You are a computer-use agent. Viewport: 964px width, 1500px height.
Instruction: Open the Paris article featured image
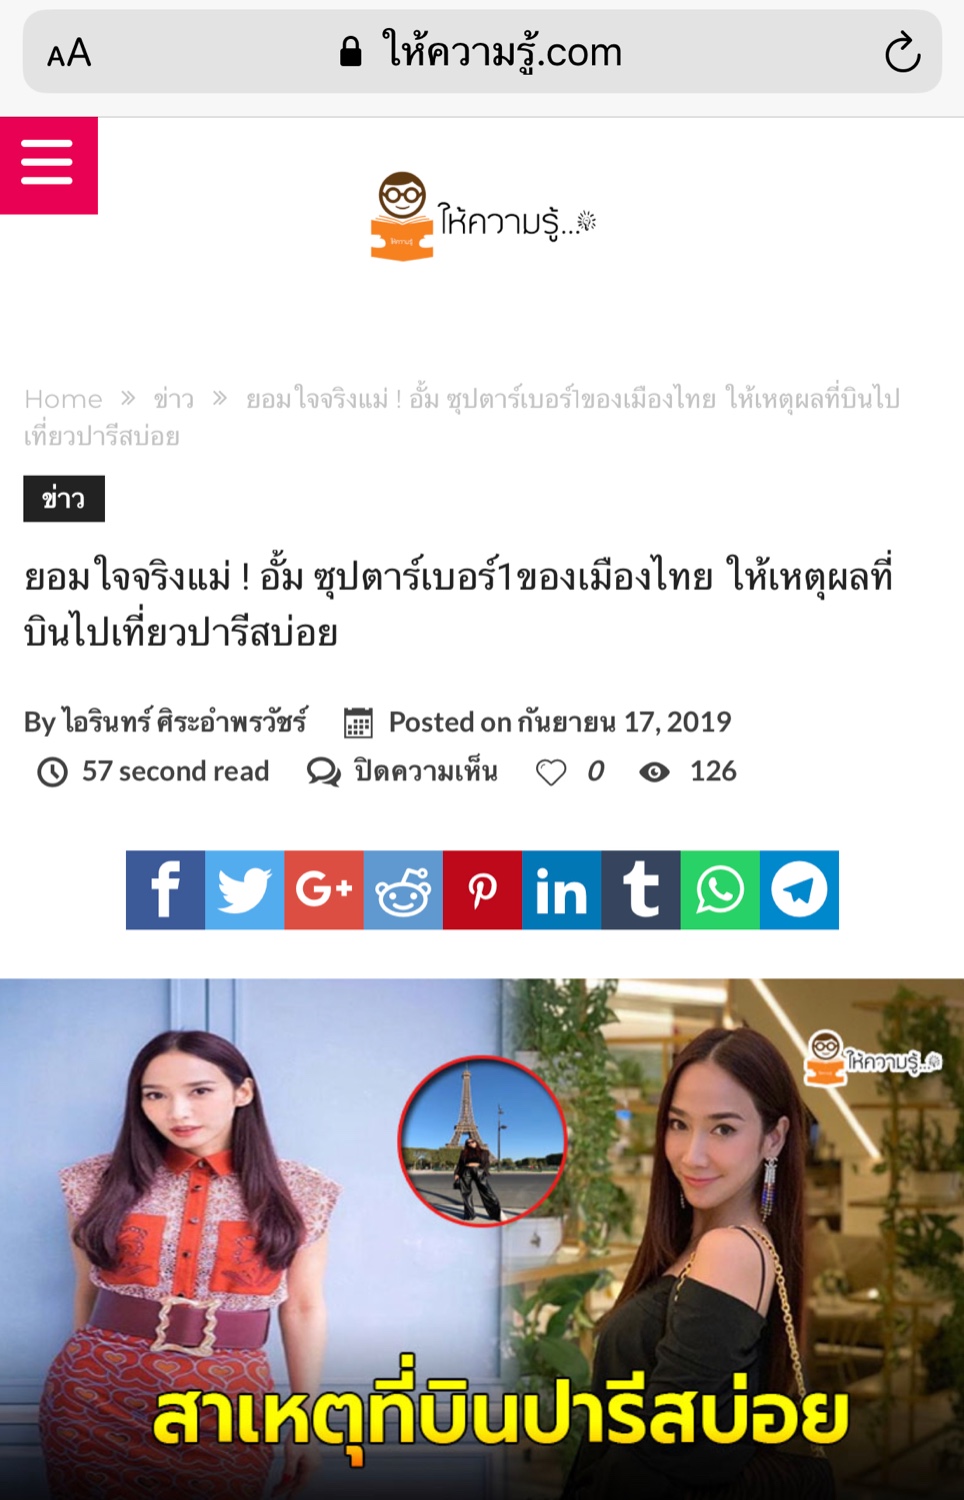[482, 1239]
